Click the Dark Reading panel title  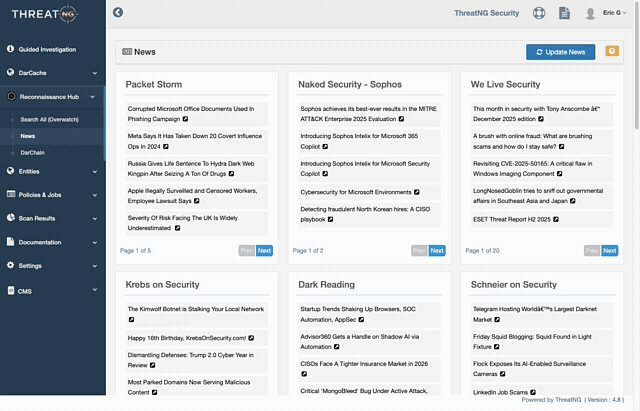326,284
